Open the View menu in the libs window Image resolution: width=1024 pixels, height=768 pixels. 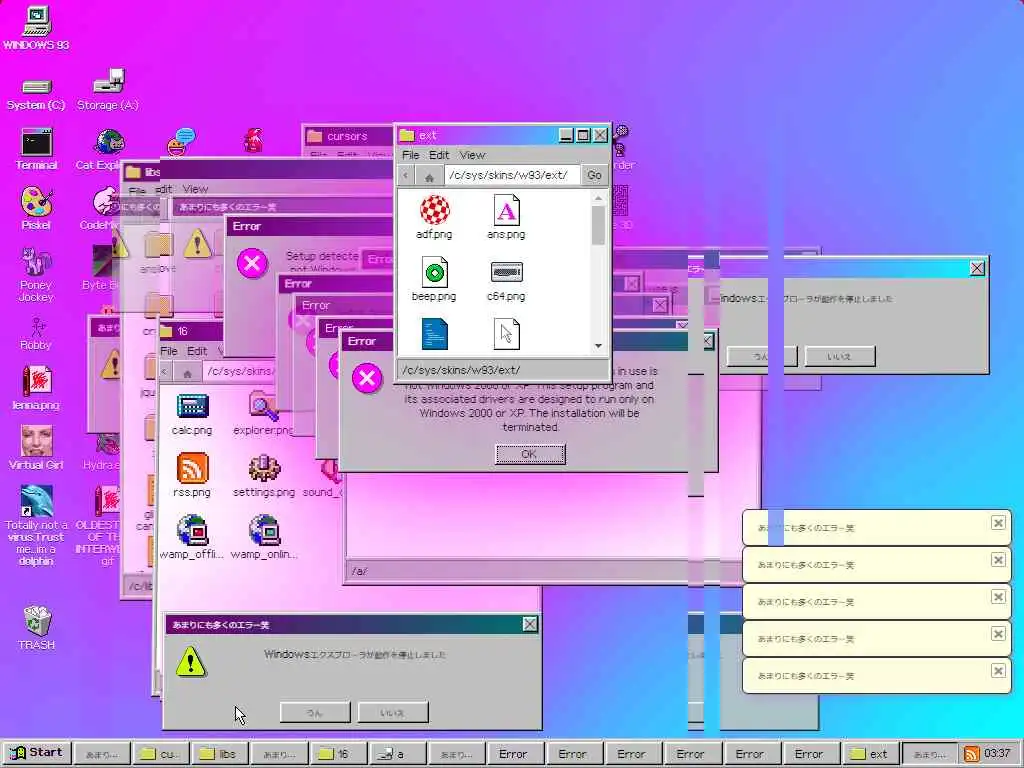tap(195, 189)
